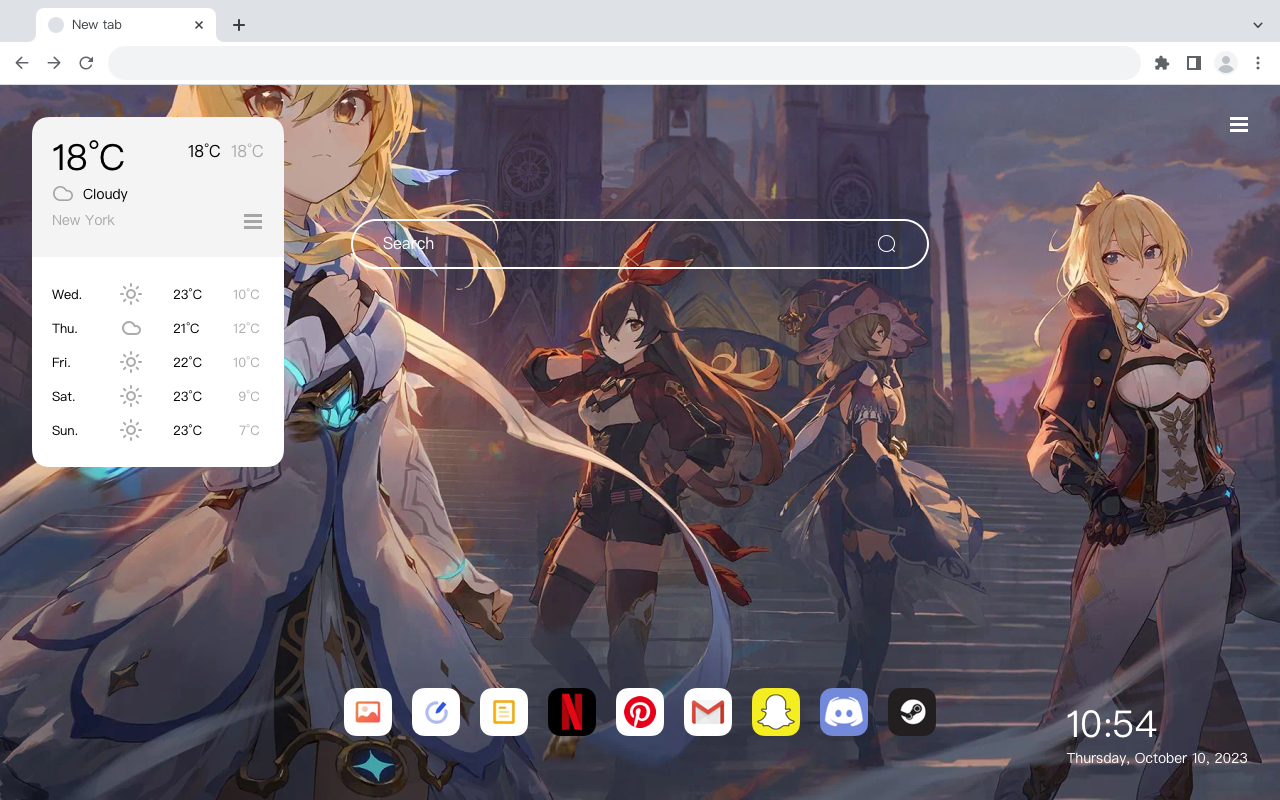
Task: Reload the current page
Action: point(86,63)
